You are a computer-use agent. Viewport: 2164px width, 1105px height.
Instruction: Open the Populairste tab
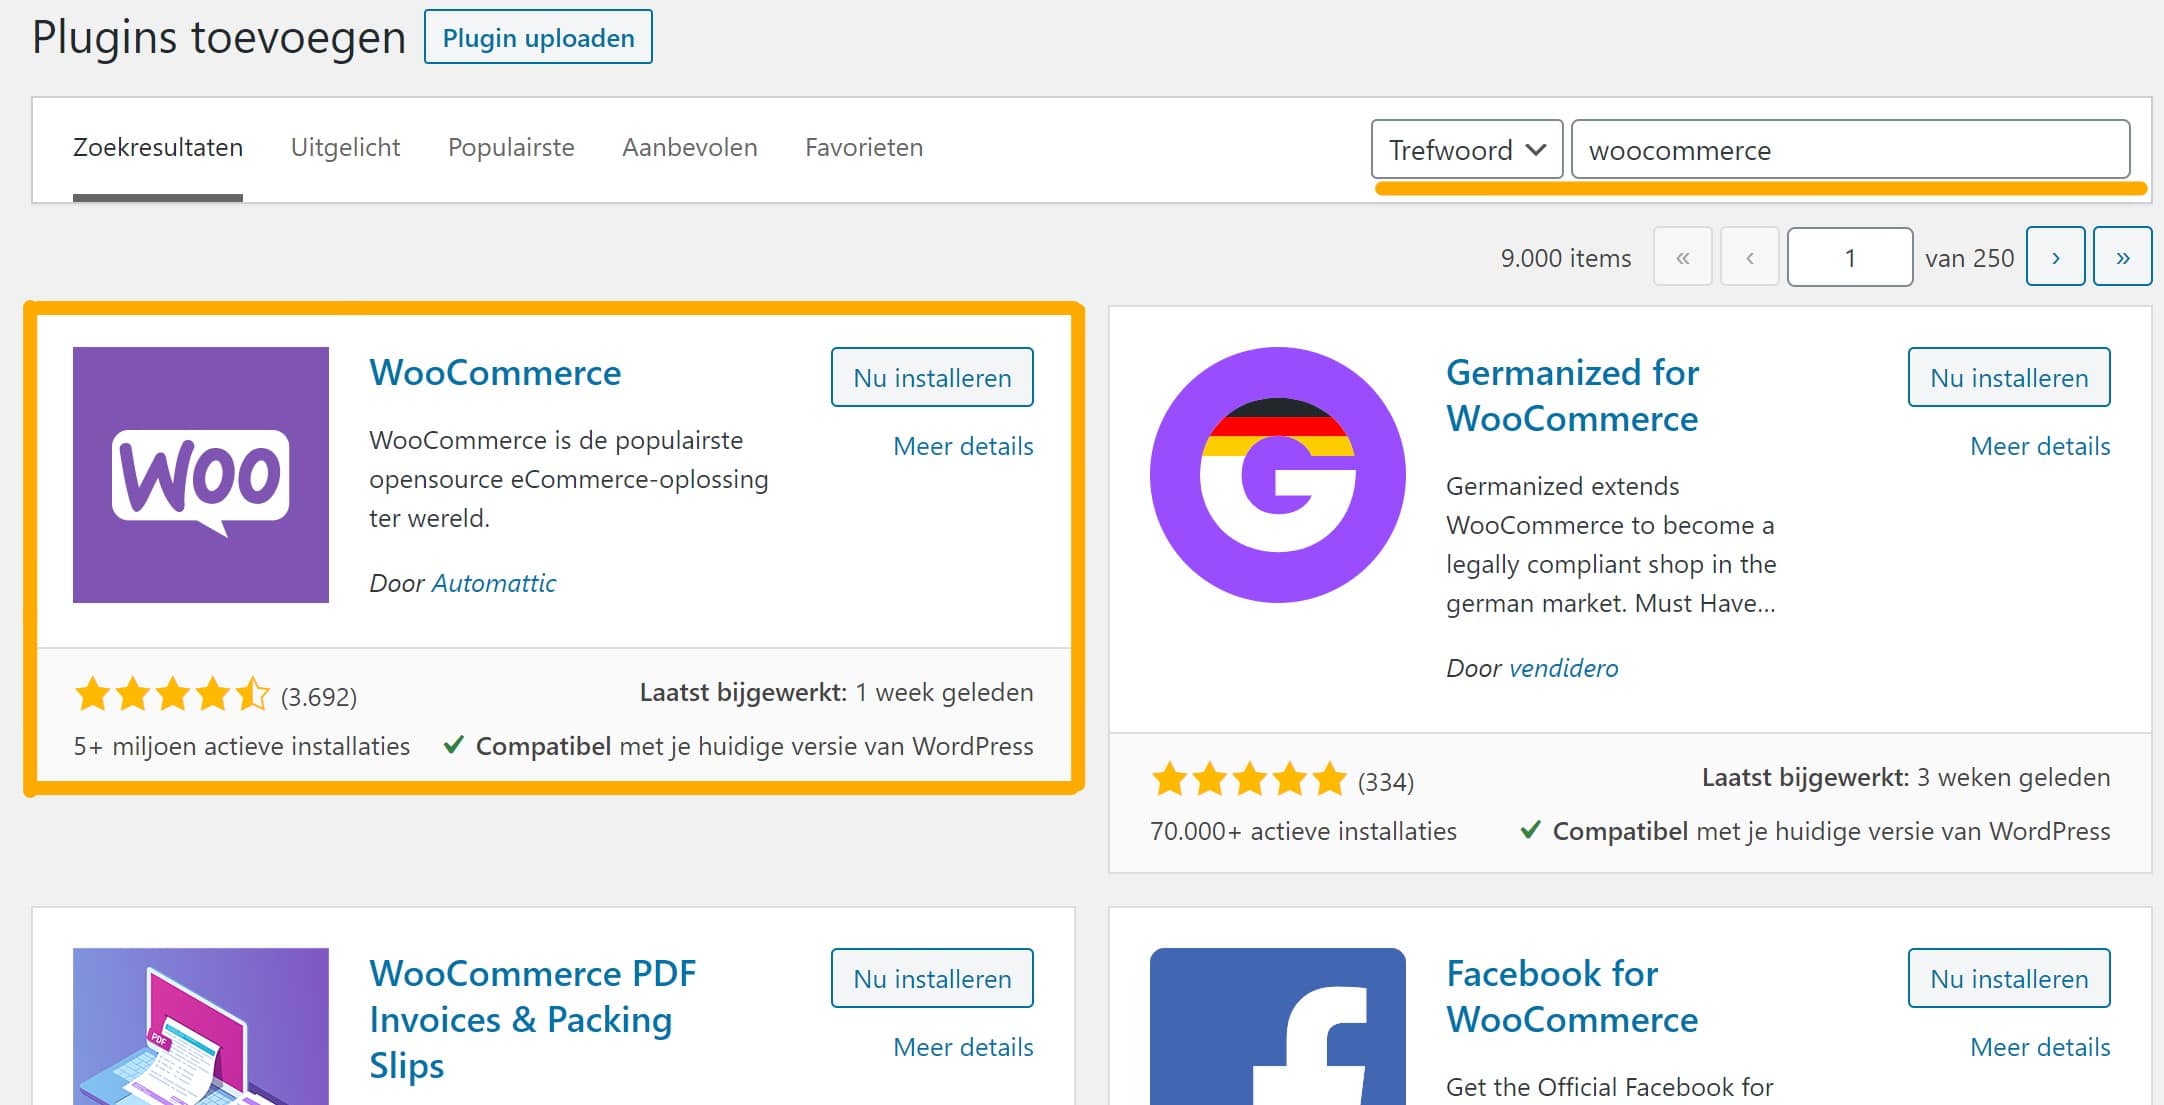tap(511, 148)
